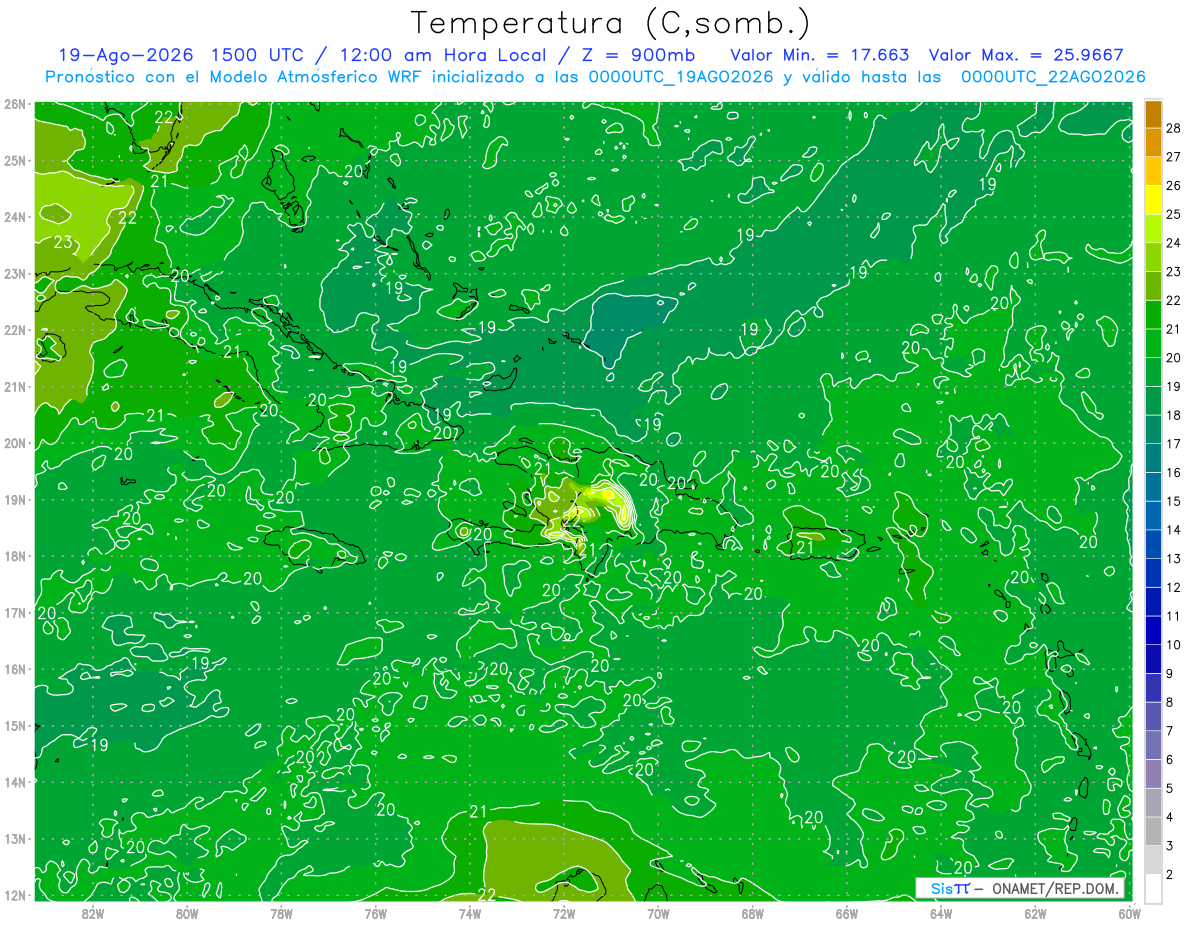1200x927 pixels.
Task: Click the teal legend swatch between 17 and 18
Action: pos(1153,429)
